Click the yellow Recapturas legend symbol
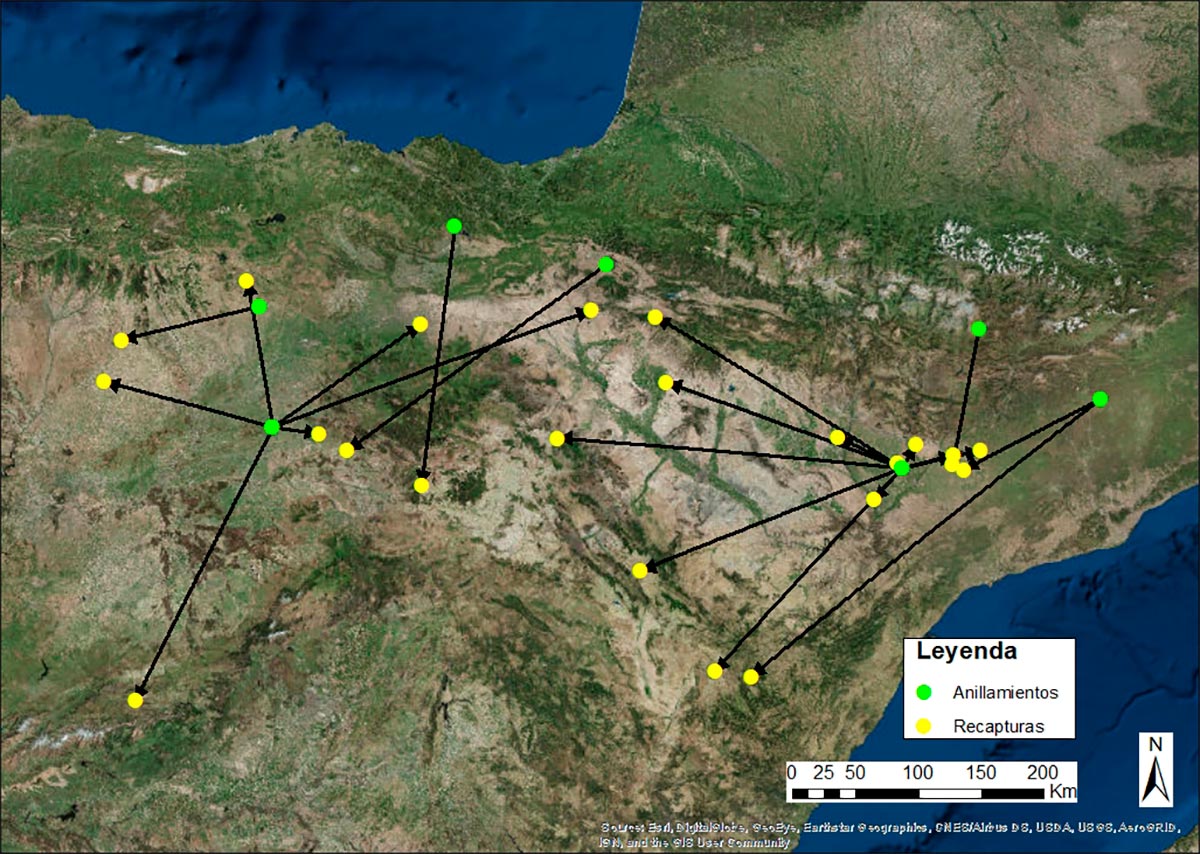 pos(925,726)
